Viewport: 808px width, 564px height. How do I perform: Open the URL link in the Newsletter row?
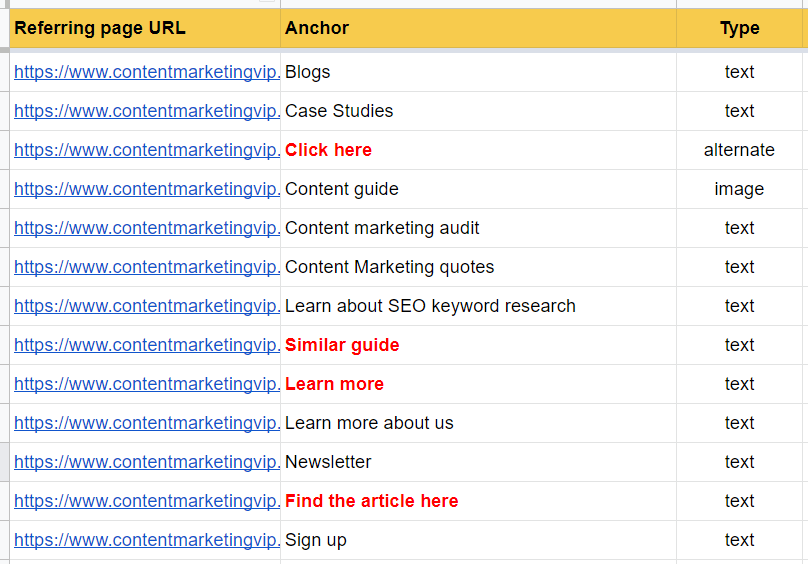(147, 462)
